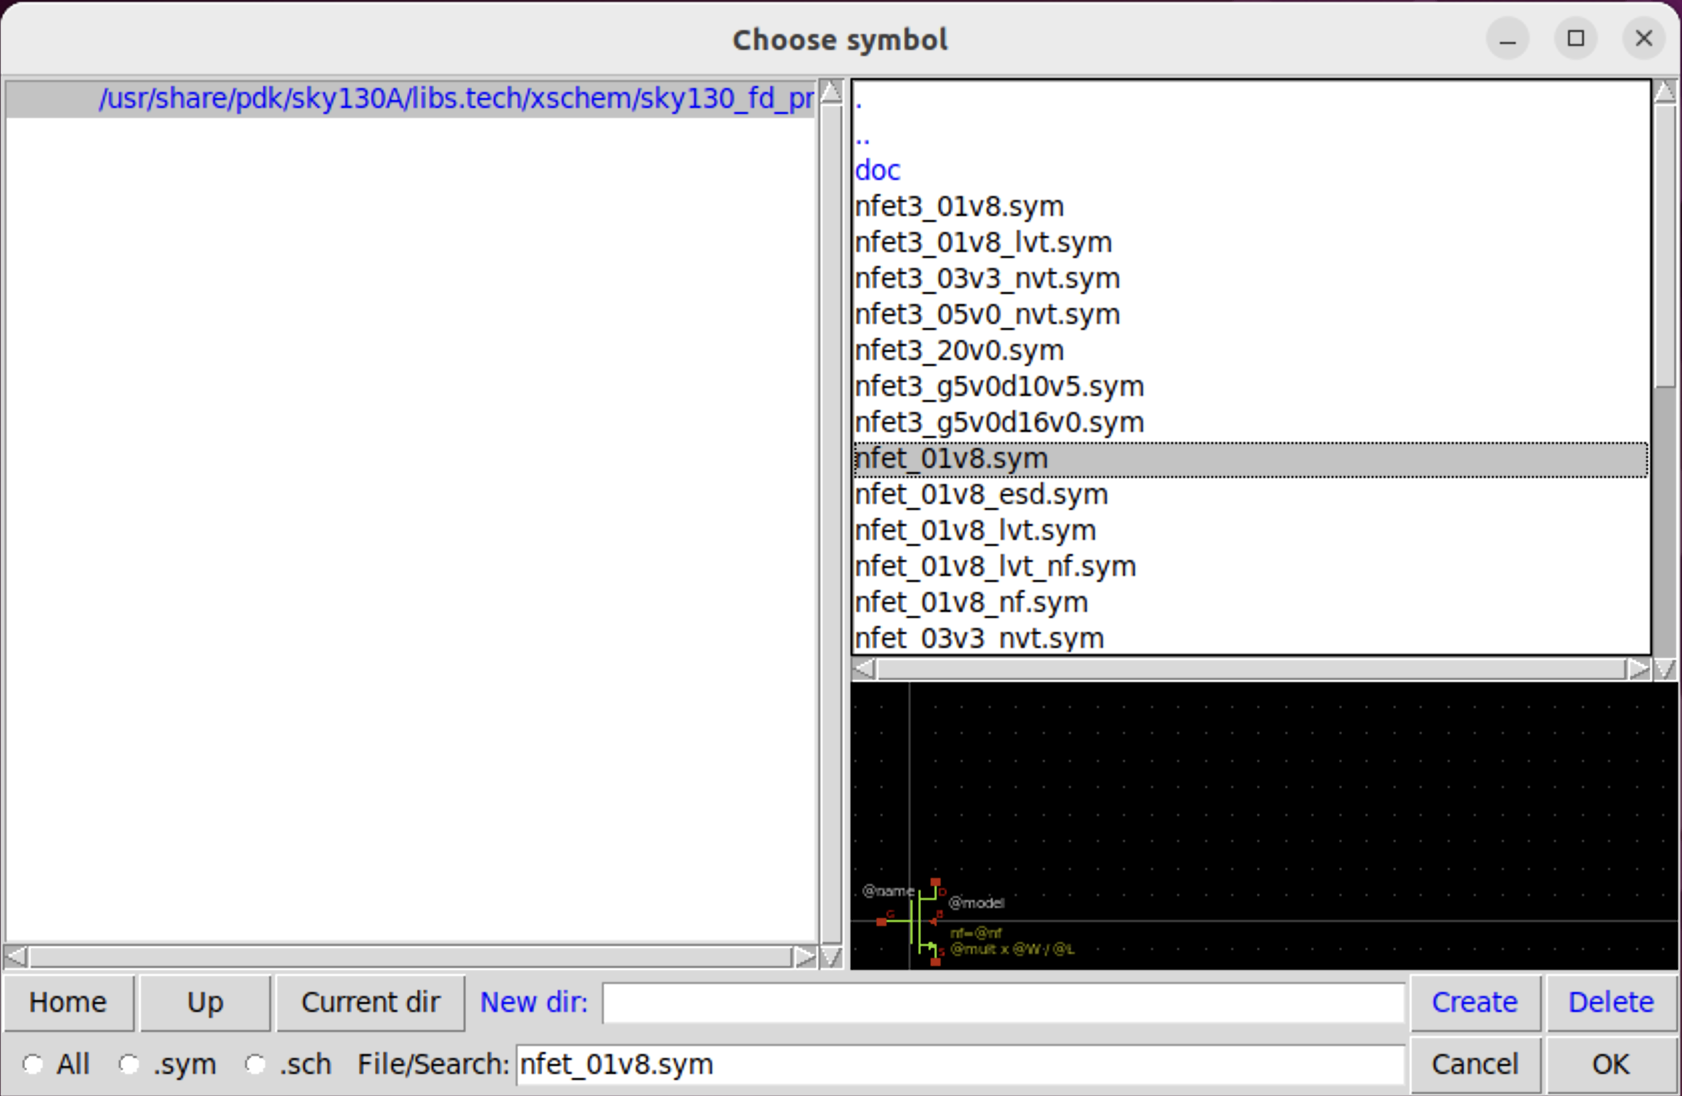
Task: Cancel the Choose symbol dialog
Action: (x=1475, y=1064)
